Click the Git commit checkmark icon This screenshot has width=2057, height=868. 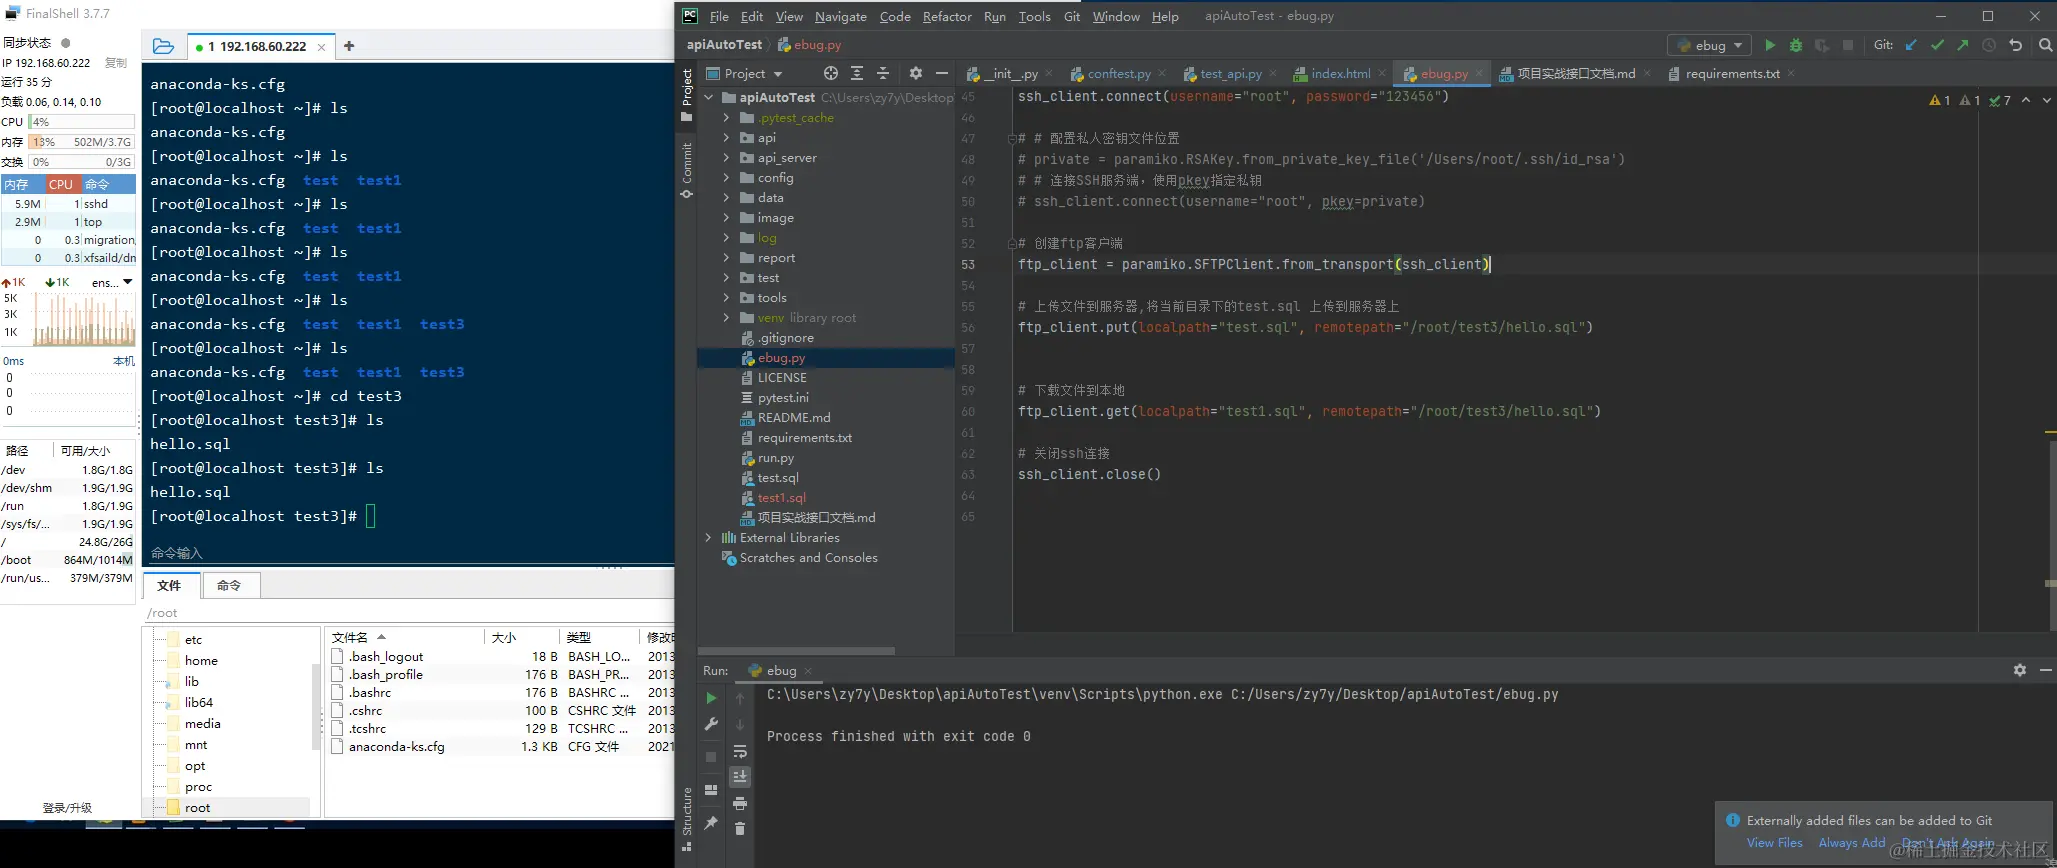click(x=1937, y=45)
